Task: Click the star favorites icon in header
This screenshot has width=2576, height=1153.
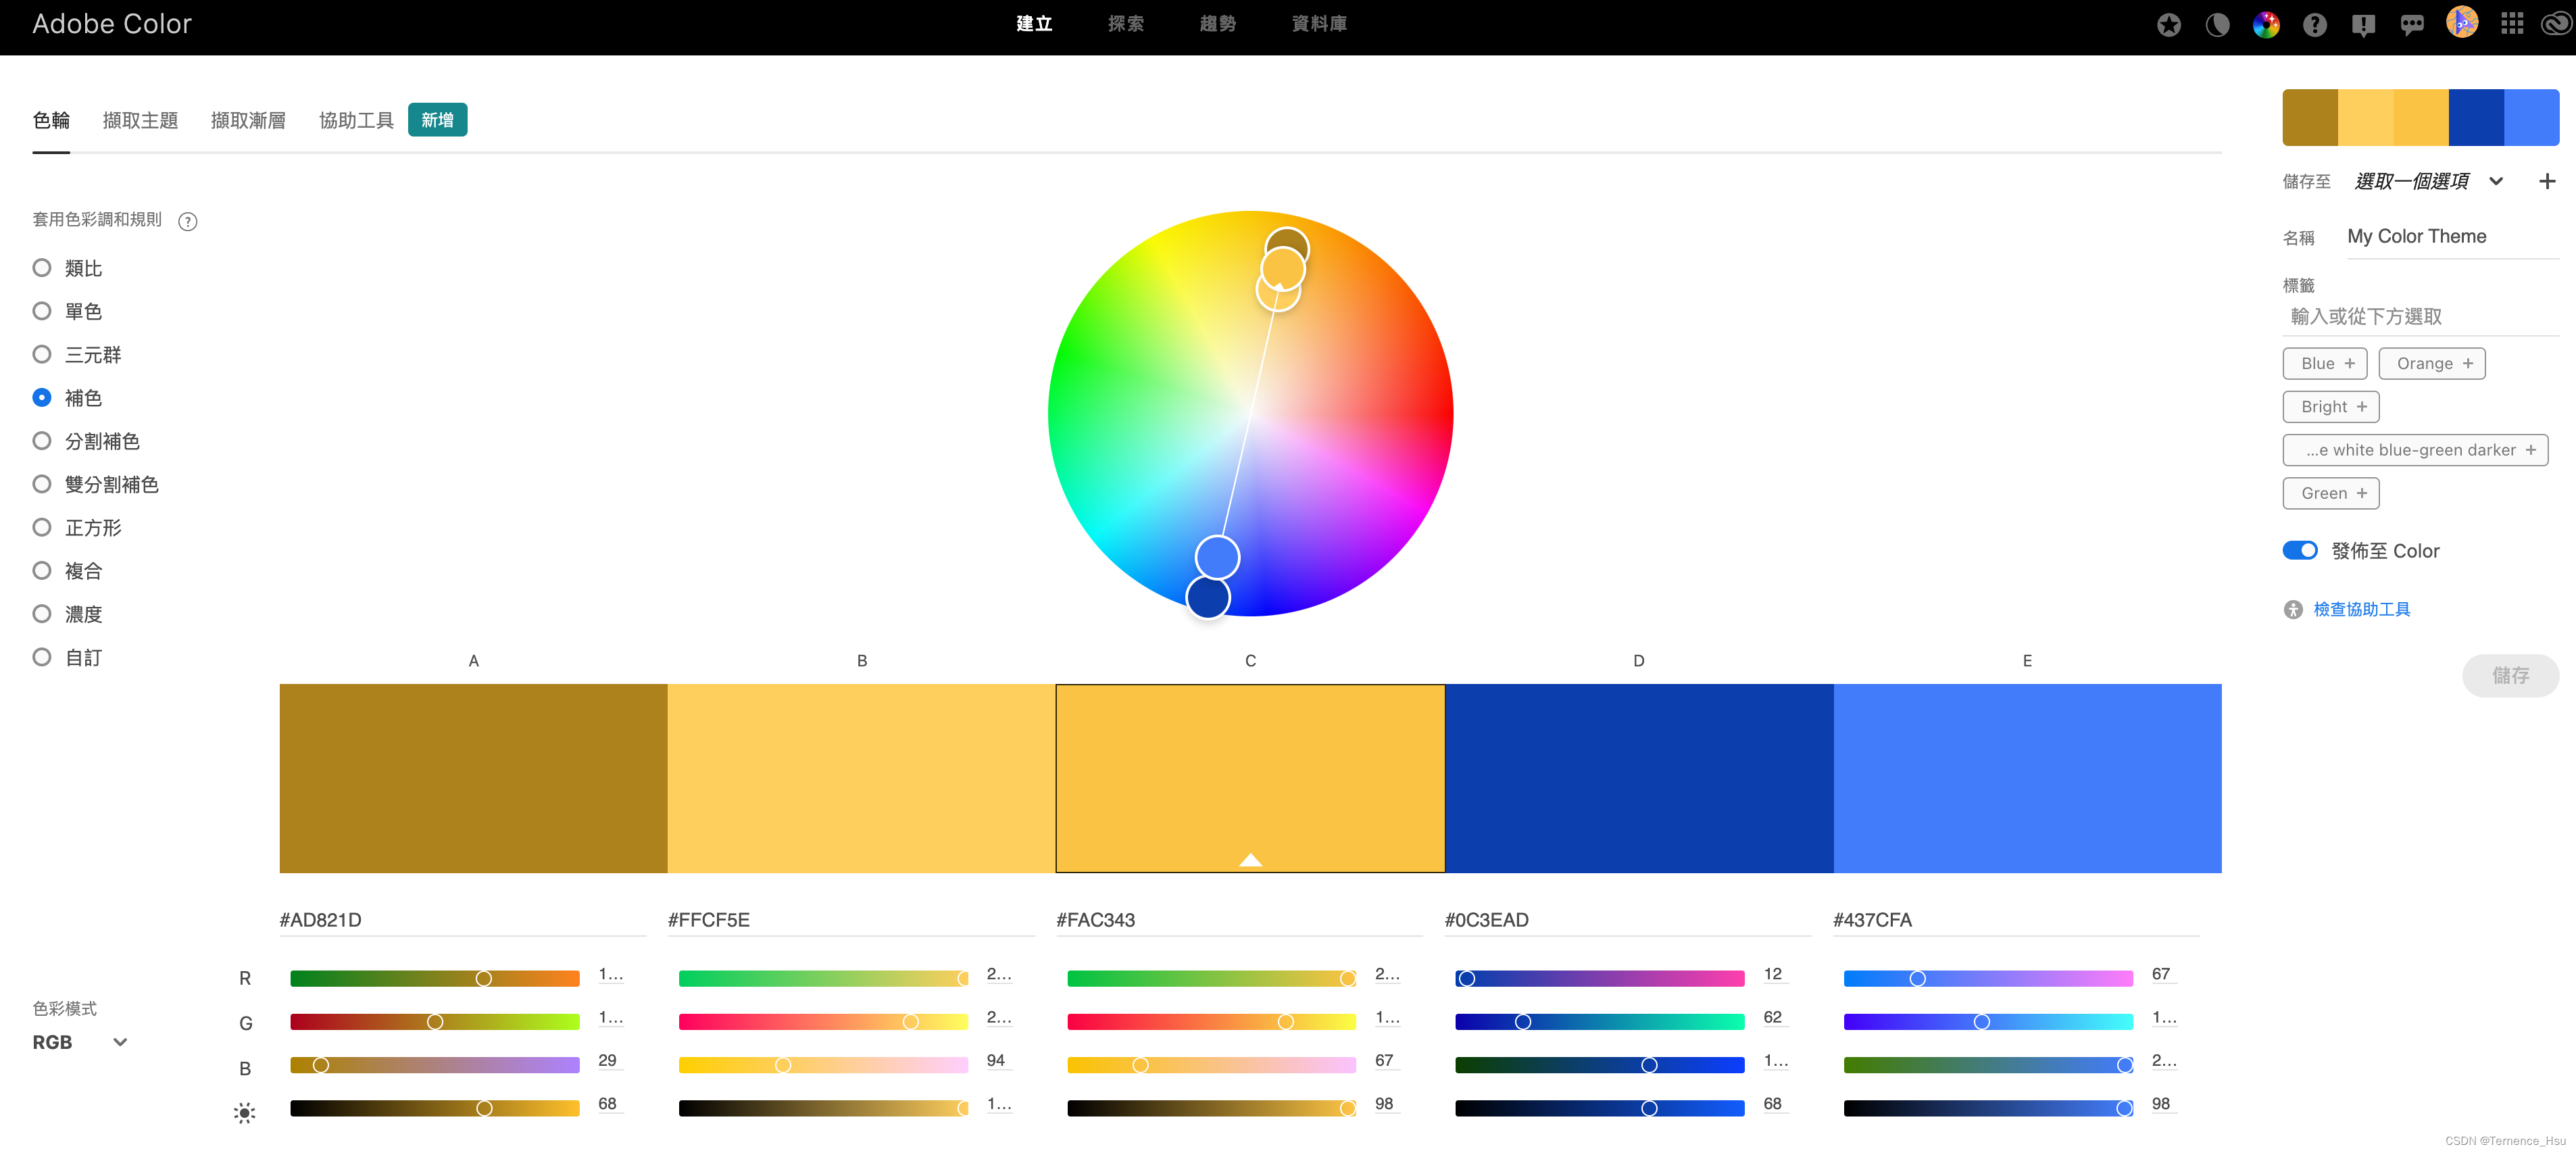Action: [2168, 25]
